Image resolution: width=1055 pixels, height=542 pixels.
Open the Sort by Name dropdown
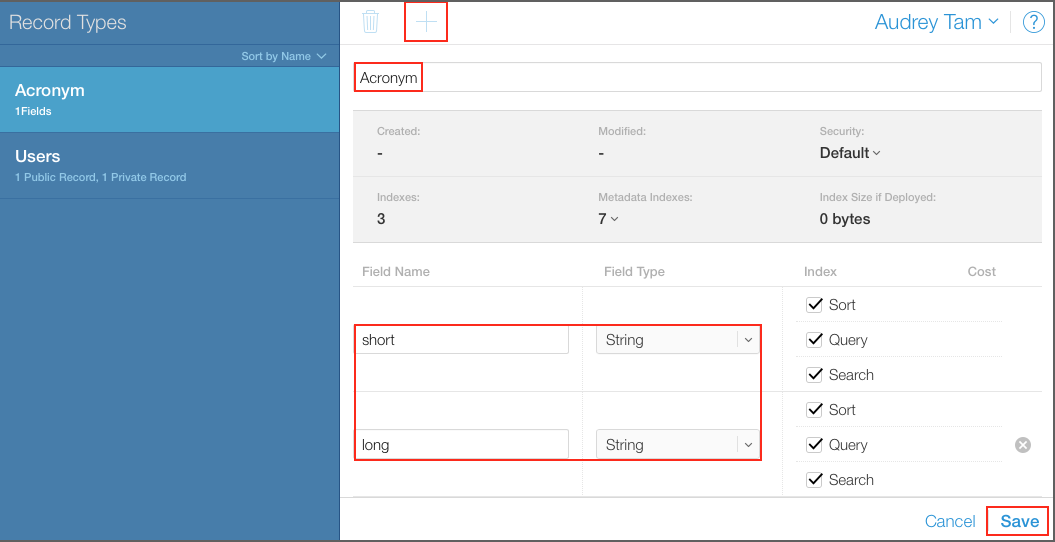point(283,56)
